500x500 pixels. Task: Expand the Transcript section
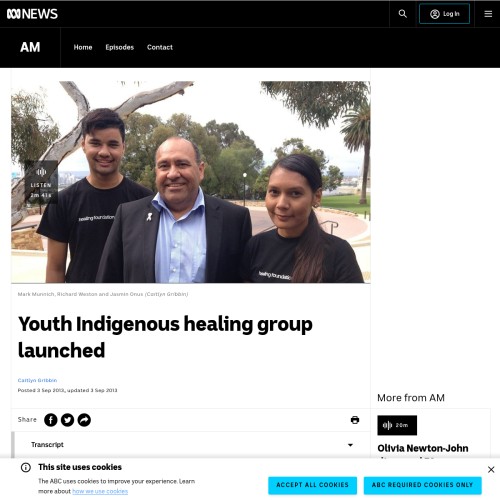pos(191,445)
